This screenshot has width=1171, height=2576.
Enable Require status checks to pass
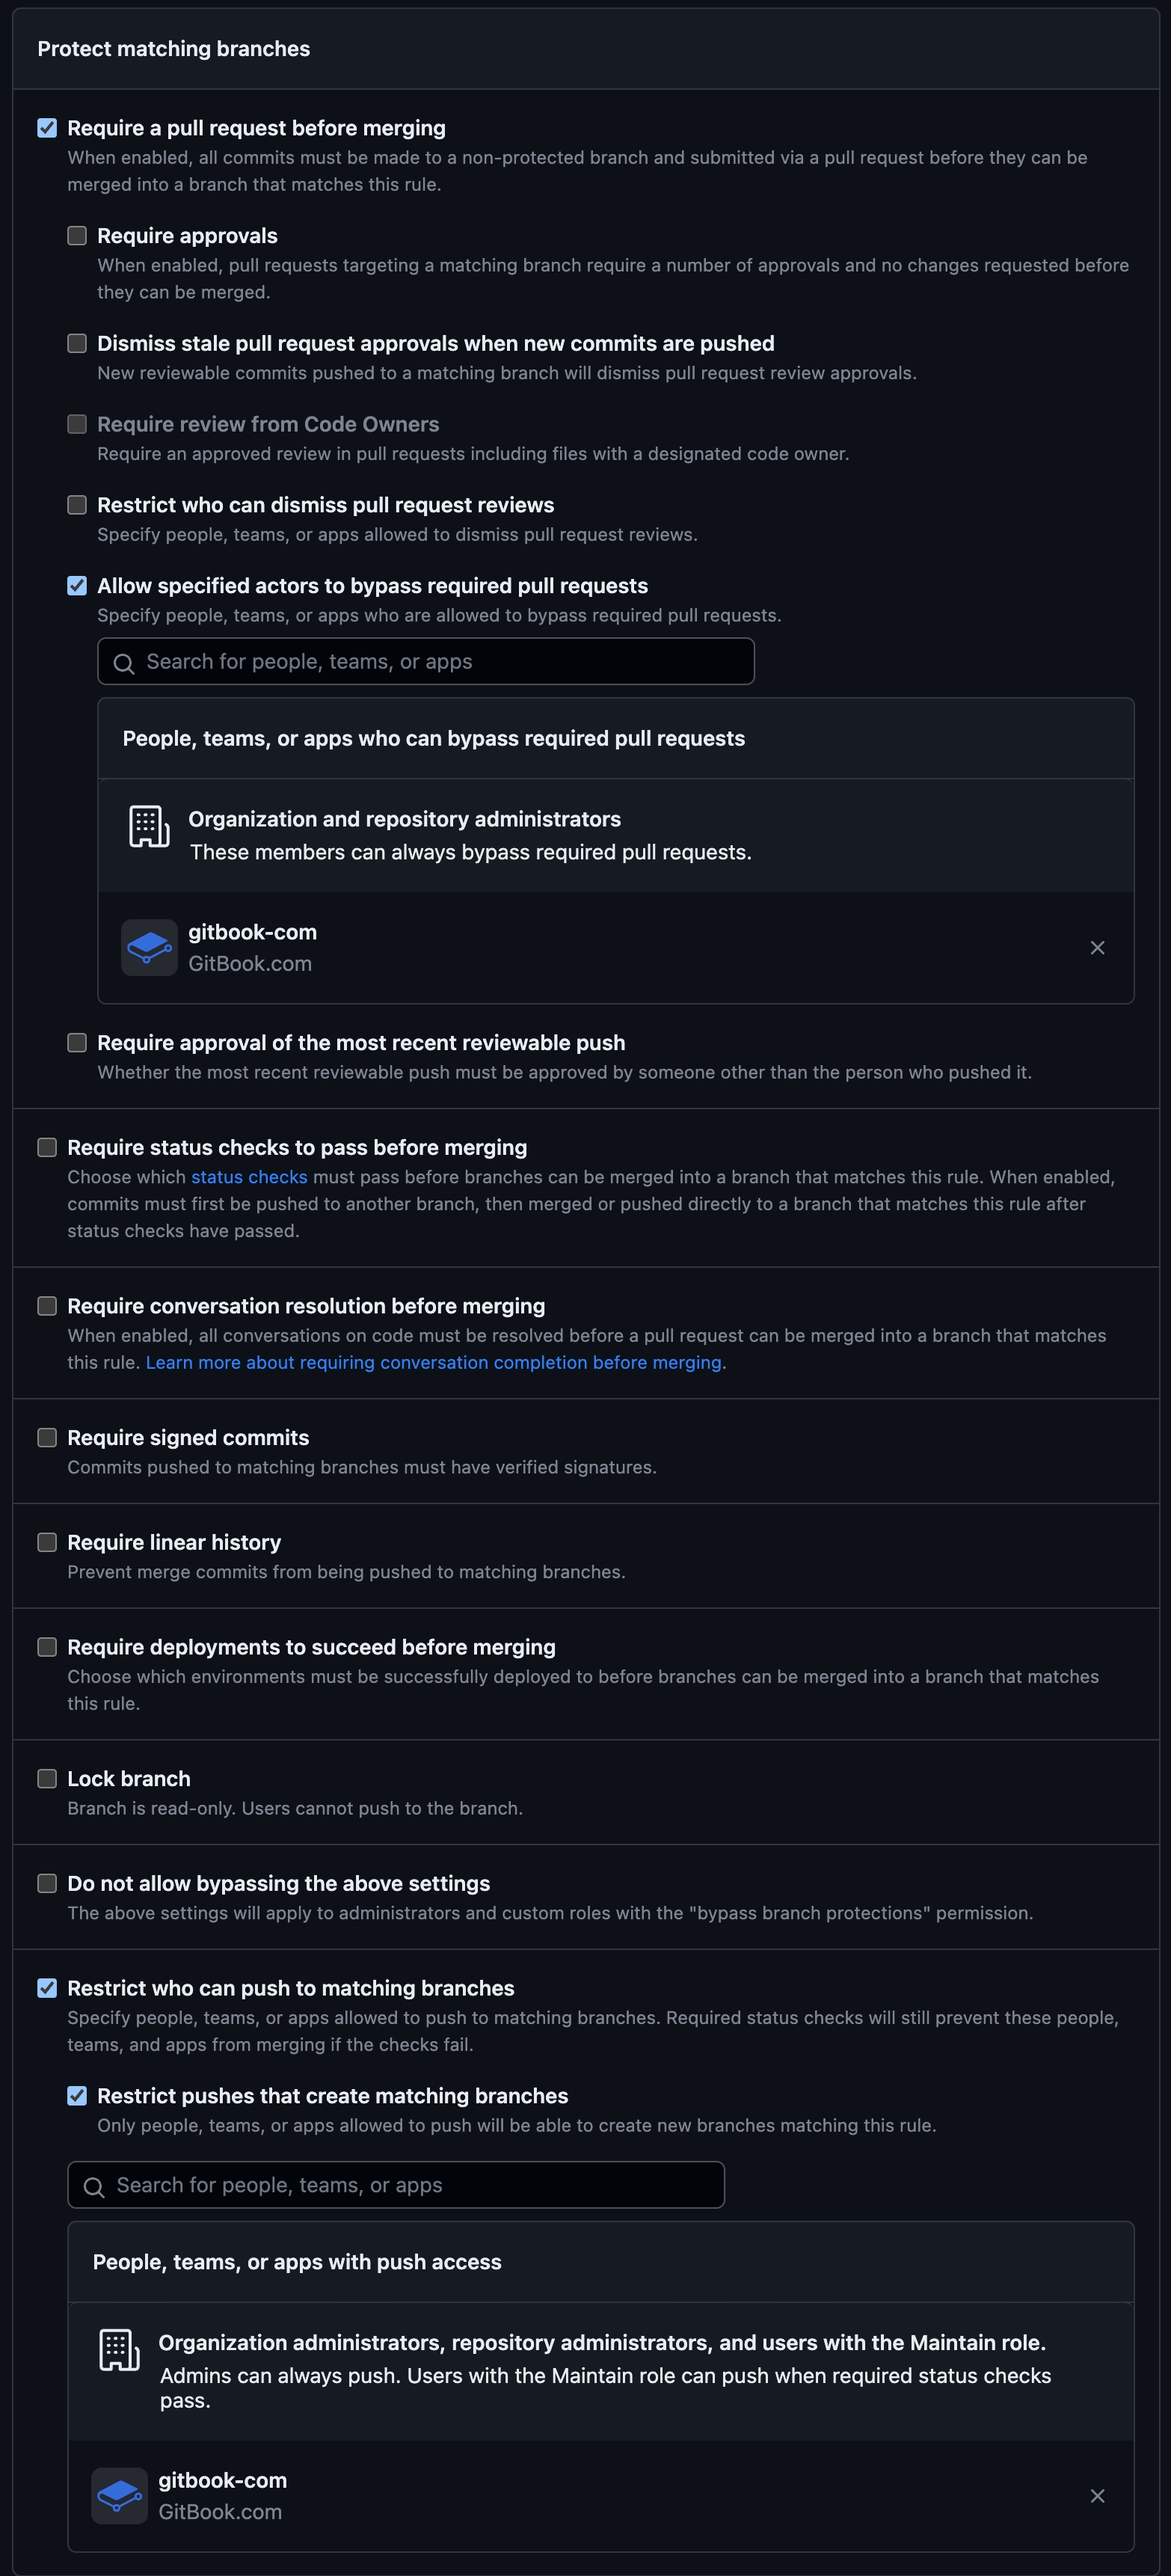point(47,1147)
